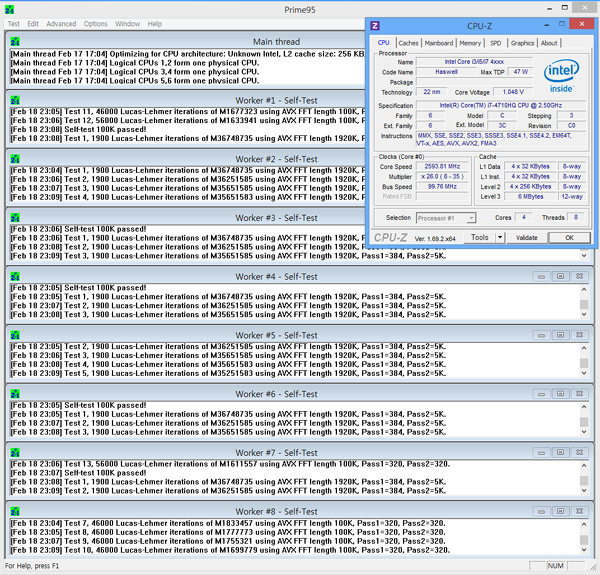The height and width of the screenshot is (575, 600).
Task: Open the Options menu in Prime95
Action: 96,24
